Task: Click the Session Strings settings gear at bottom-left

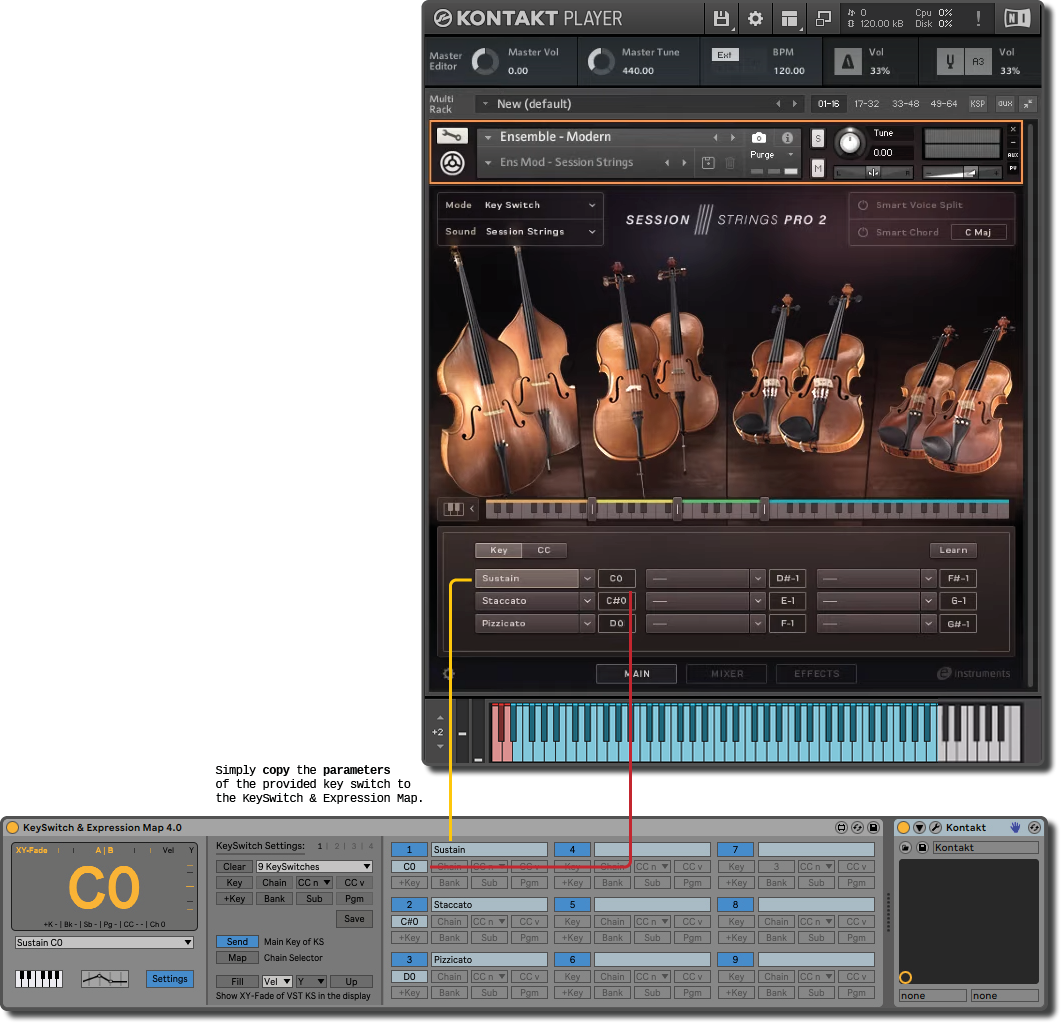Action: 448,674
